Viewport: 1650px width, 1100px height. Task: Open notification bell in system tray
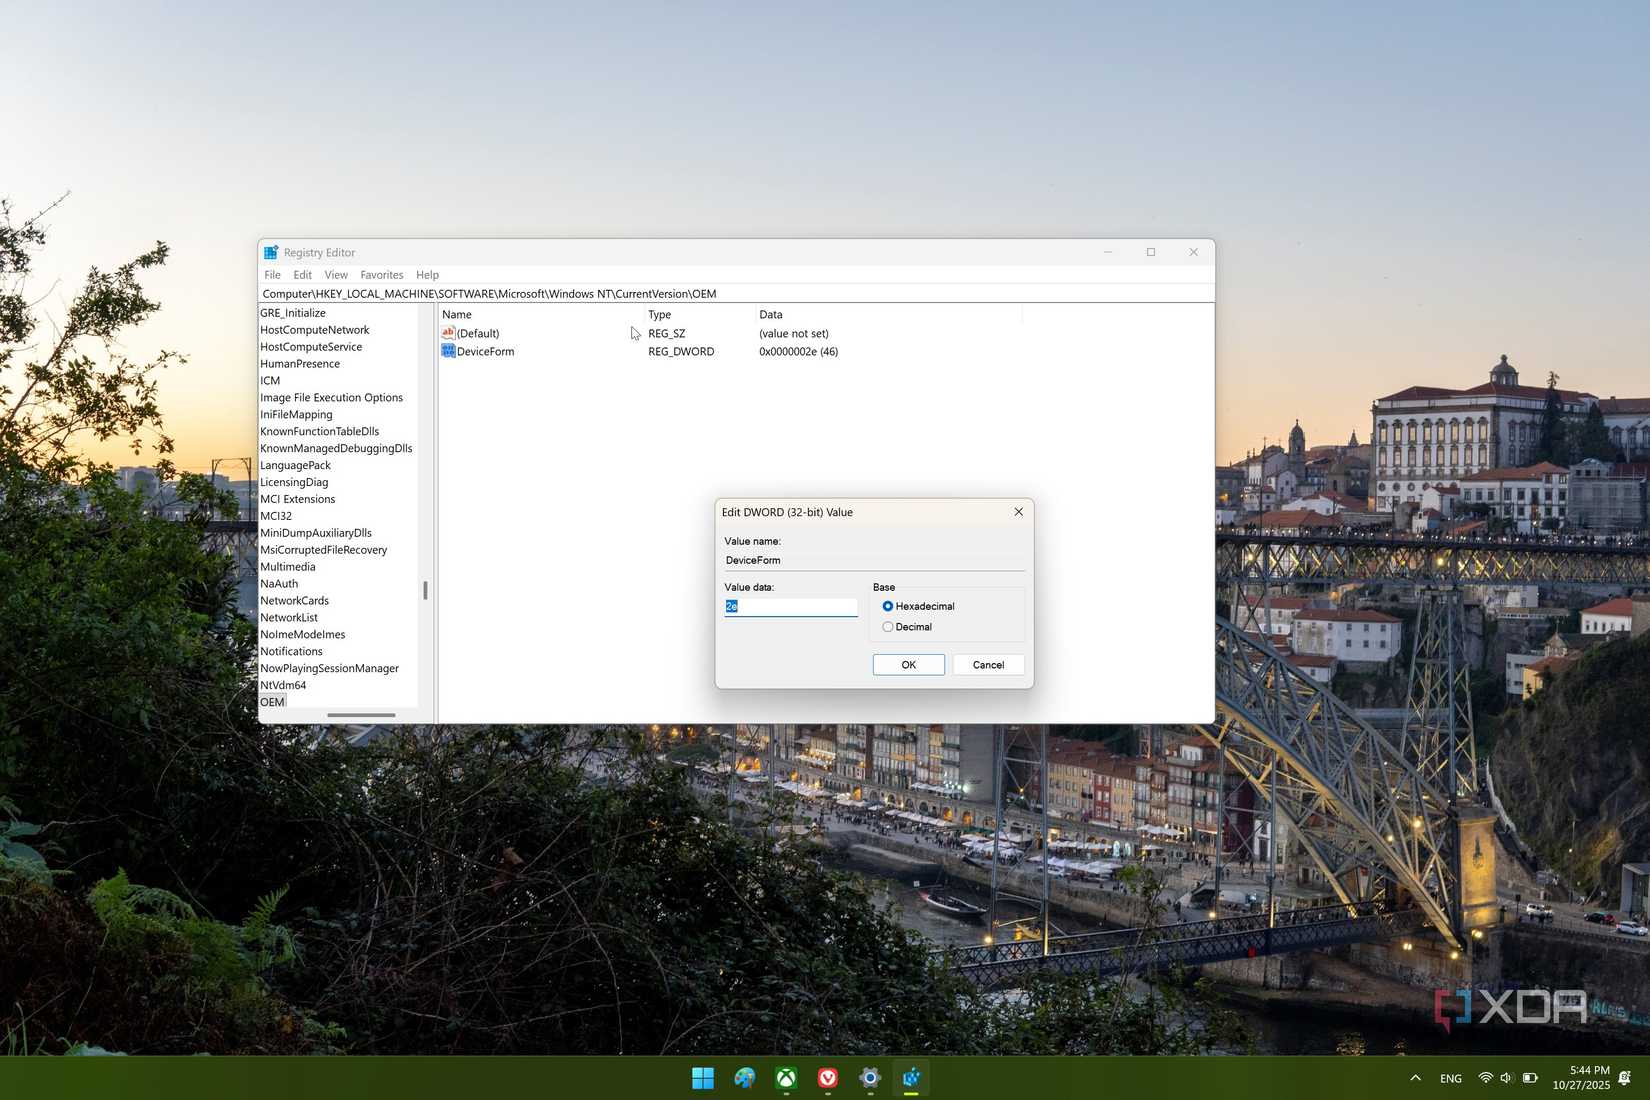coord(1625,1078)
